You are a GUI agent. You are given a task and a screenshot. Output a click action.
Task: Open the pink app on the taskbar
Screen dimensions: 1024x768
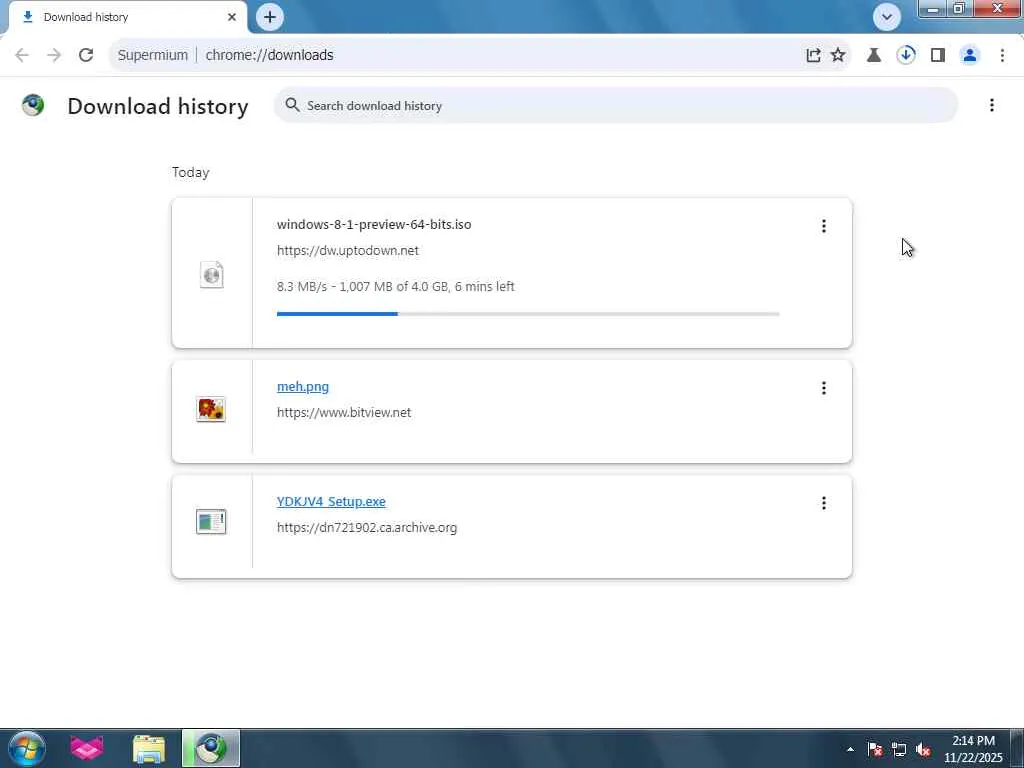click(x=87, y=748)
